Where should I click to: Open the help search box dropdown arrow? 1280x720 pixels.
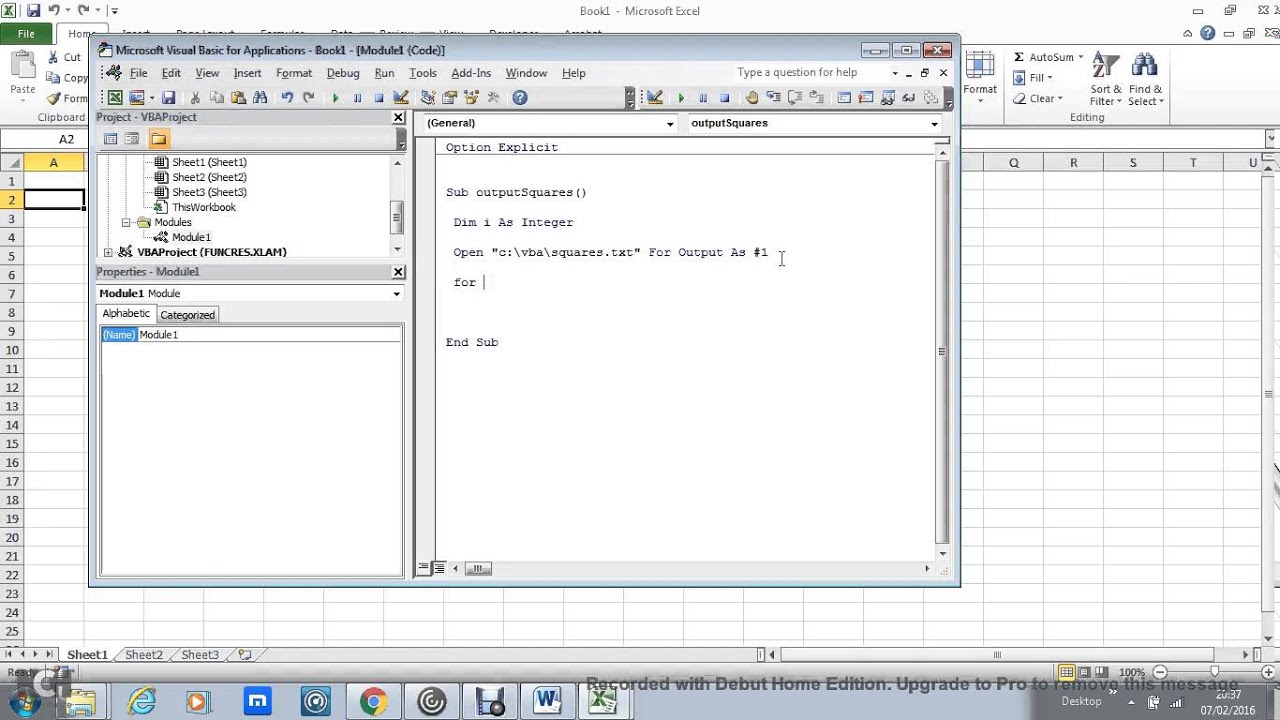[895, 73]
